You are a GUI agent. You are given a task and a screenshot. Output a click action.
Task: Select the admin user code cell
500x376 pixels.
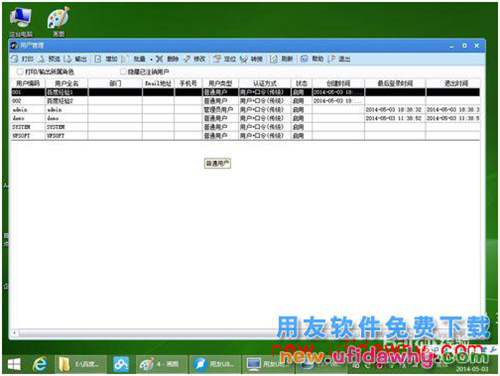28,109
